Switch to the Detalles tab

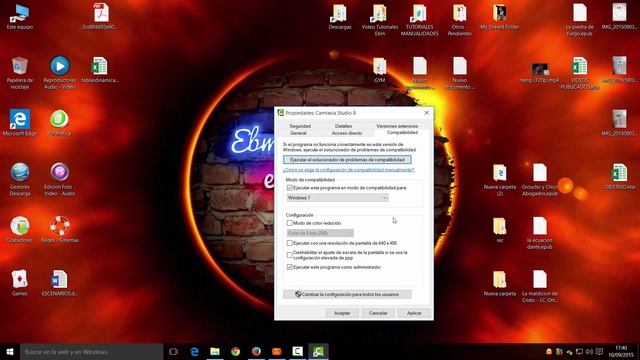coord(343,126)
